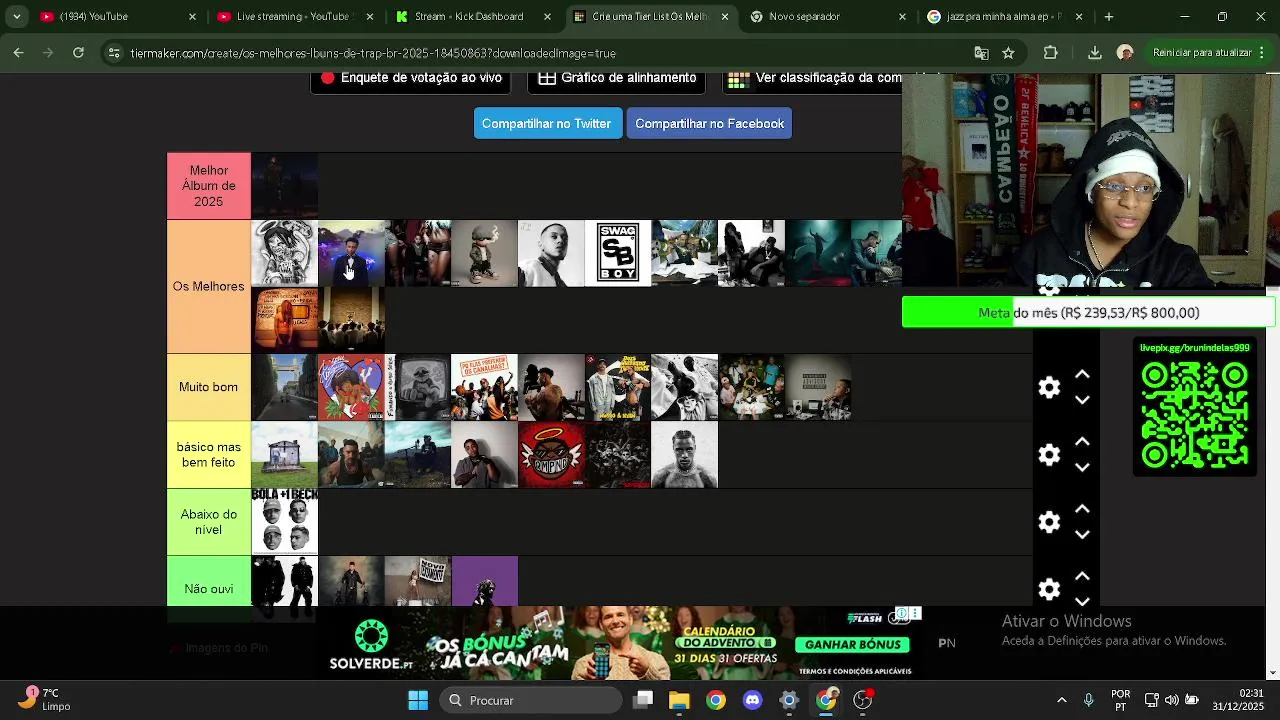This screenshot has height=720, width=1280.
Task: Close the (1934) YouTube tab
Action: coord(194,16)
